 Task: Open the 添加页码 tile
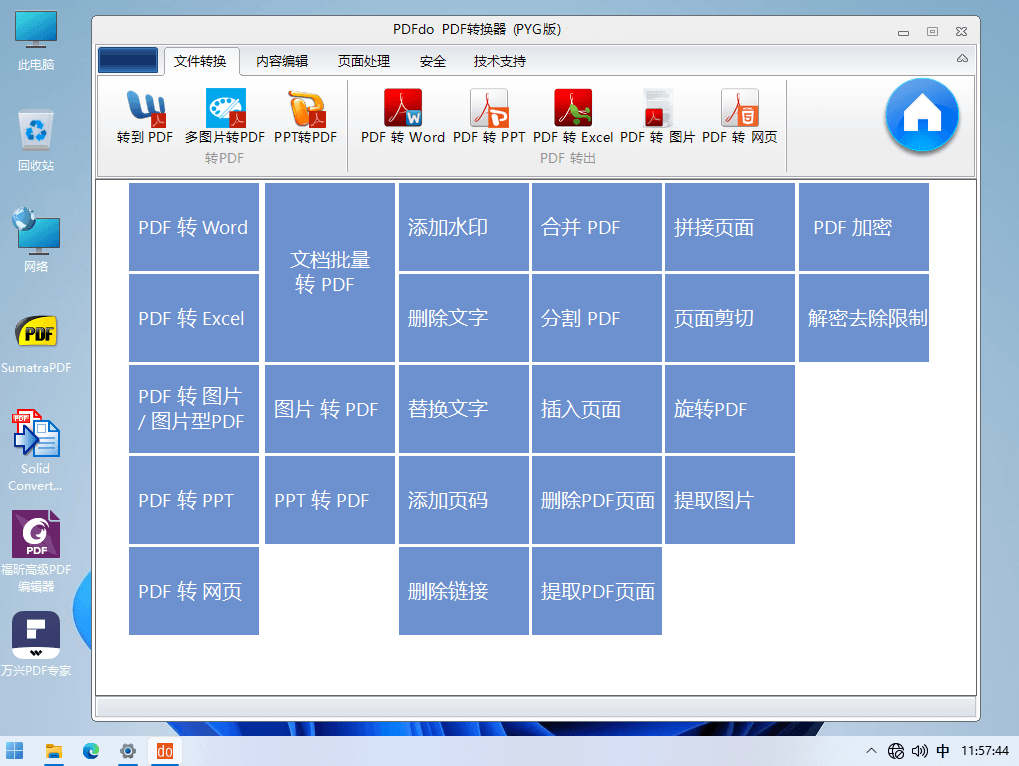pyautogui.click(x=463, y=500)
